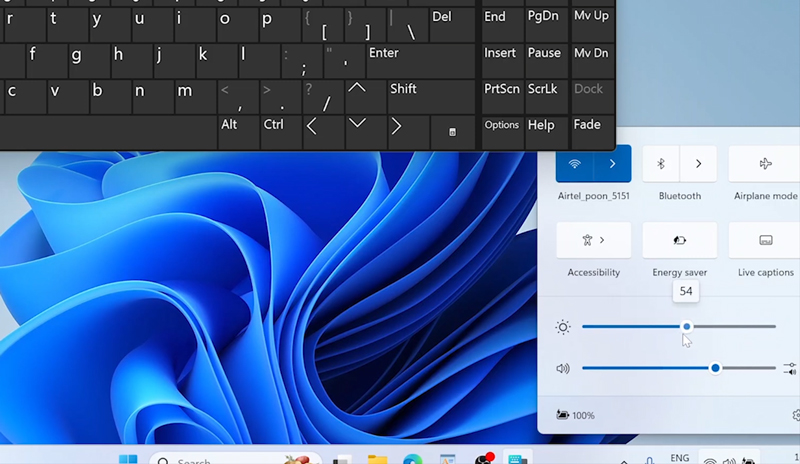The width and height of the screenshot is (800, 464).
Task: Move keyboard down with Mv Dn
Action: pyautogui.click(x=593, y=61)
